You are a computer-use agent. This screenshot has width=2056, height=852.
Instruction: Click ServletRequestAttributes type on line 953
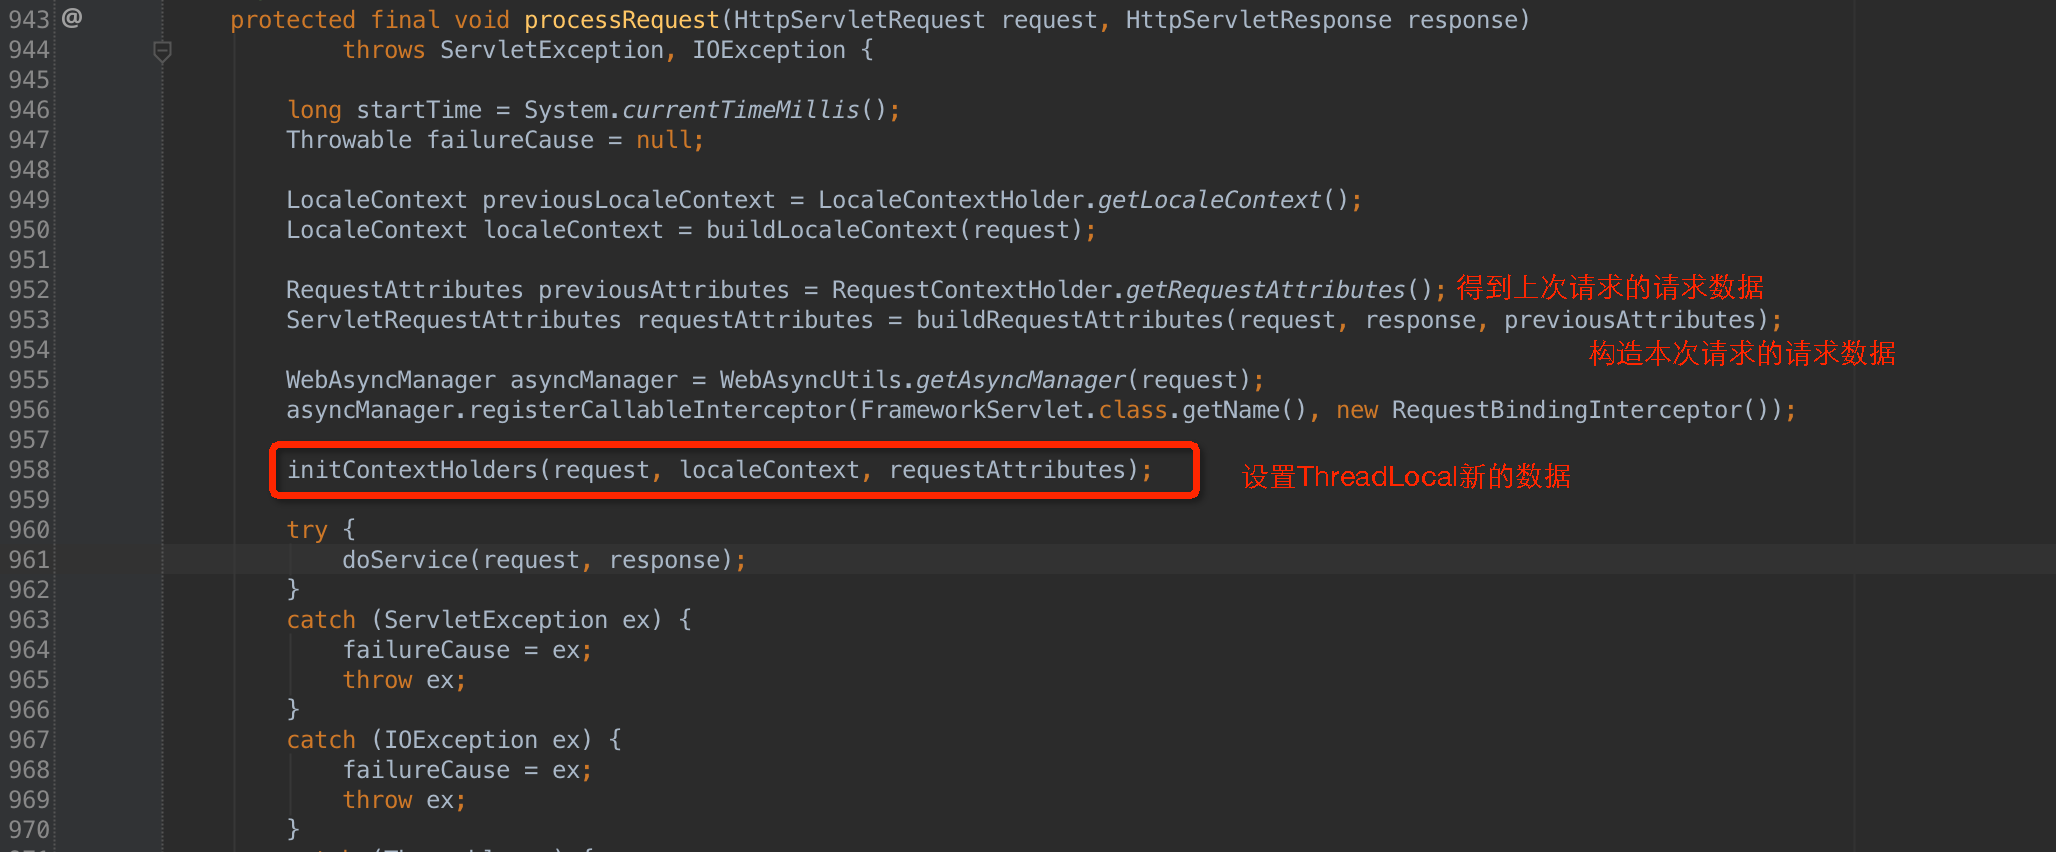pos(454,320)
